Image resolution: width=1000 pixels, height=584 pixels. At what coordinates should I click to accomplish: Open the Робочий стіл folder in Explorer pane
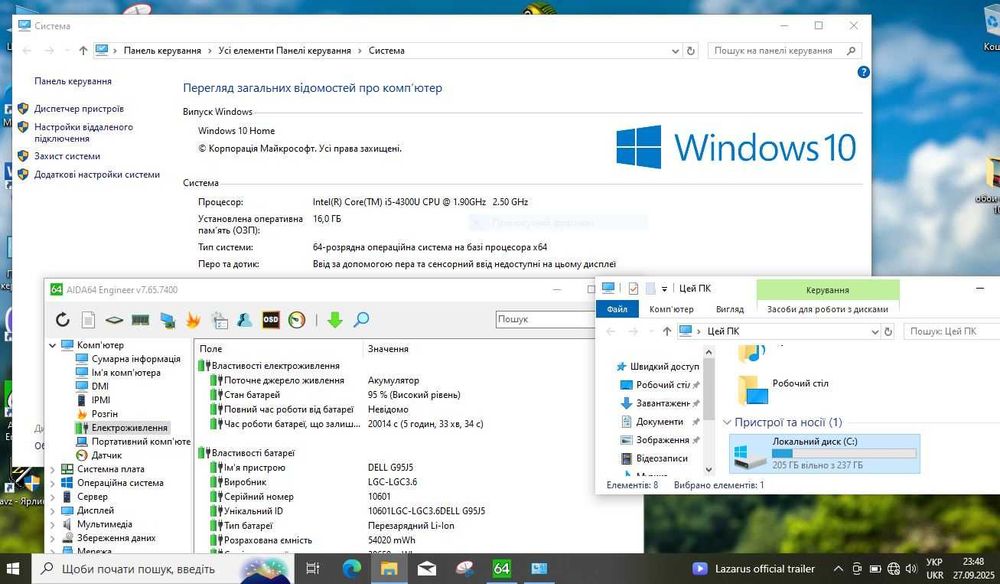[783, 388]
